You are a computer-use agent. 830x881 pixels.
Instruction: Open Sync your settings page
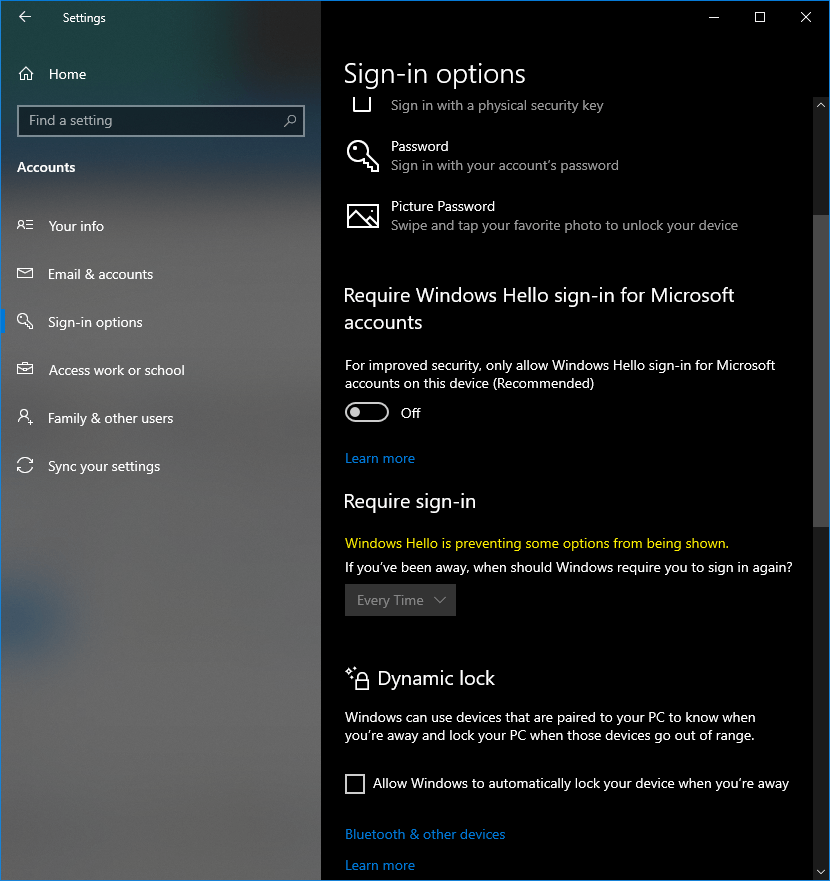[160, 466]
